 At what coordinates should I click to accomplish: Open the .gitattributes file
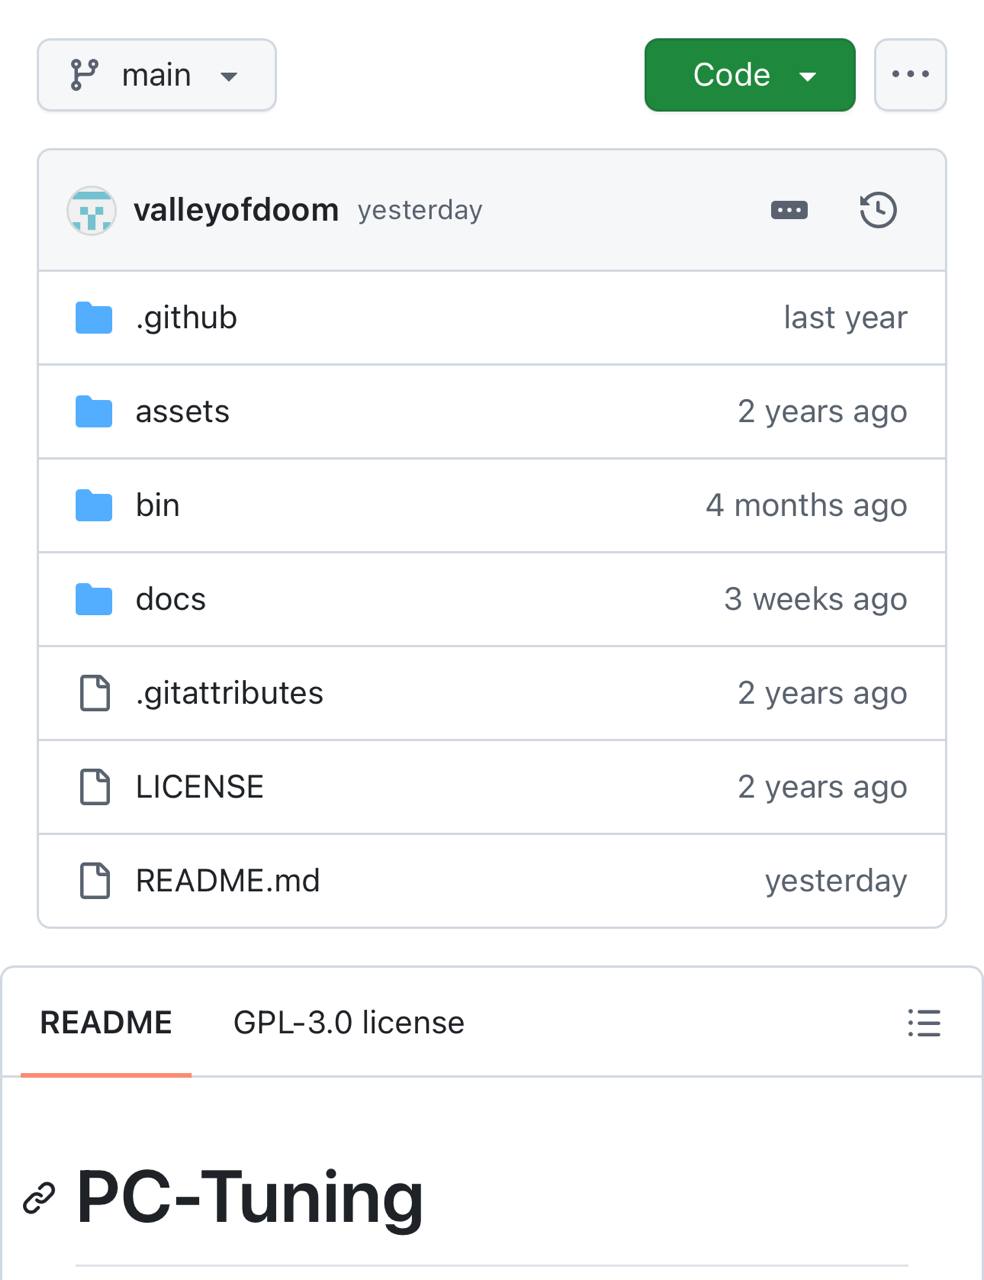tap(230, 693)
